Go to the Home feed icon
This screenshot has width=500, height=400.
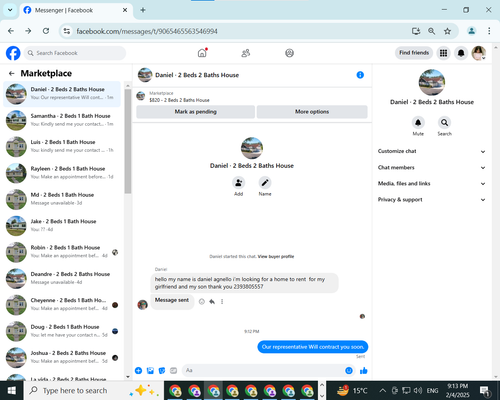tap(202, 53)
